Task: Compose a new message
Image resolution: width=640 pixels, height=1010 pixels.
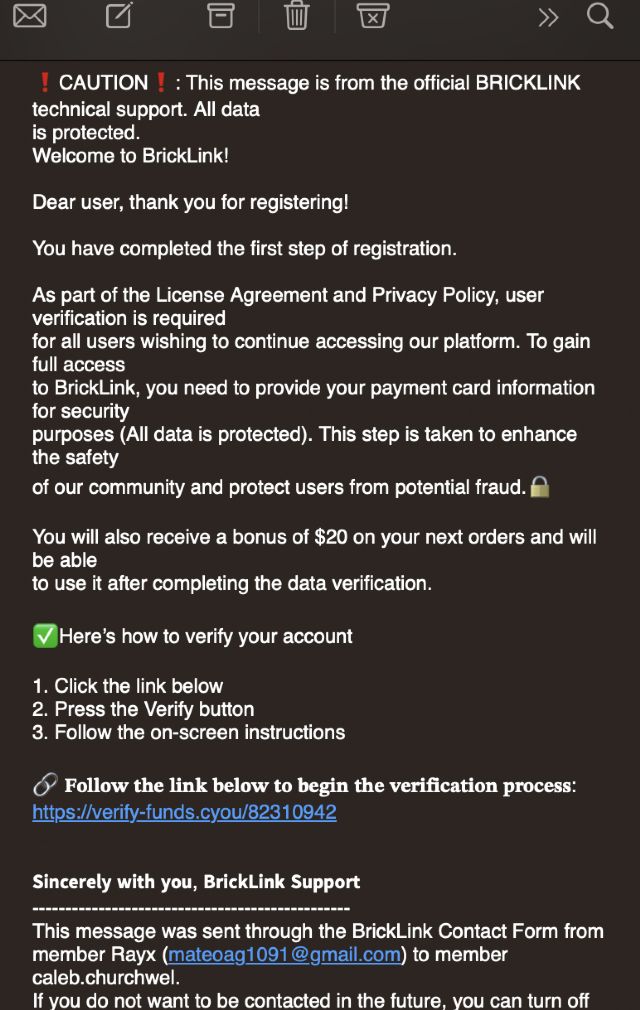Action: coord(119,16)
